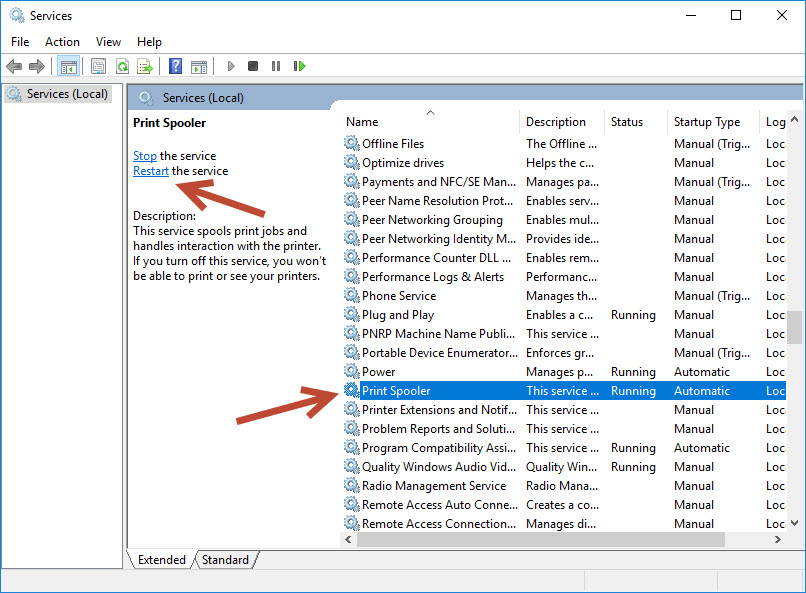Click the Forward navigation arrow

click(38, 66)
